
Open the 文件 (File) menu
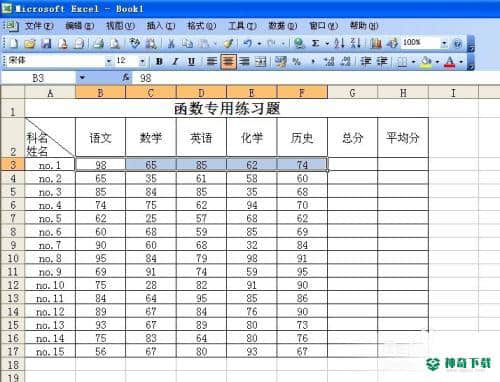pyautogui.click(x=39, y=26)
